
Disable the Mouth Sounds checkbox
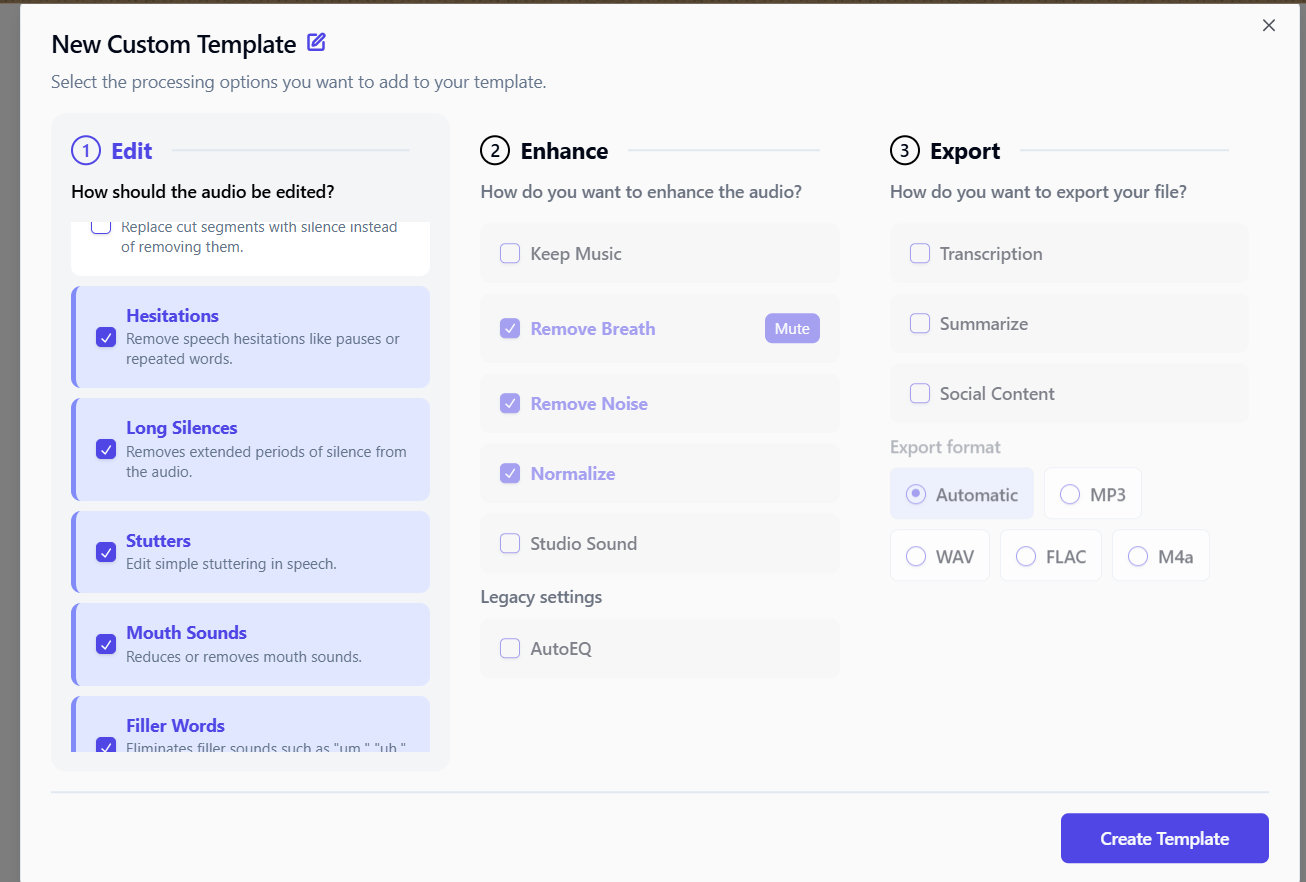106,644
